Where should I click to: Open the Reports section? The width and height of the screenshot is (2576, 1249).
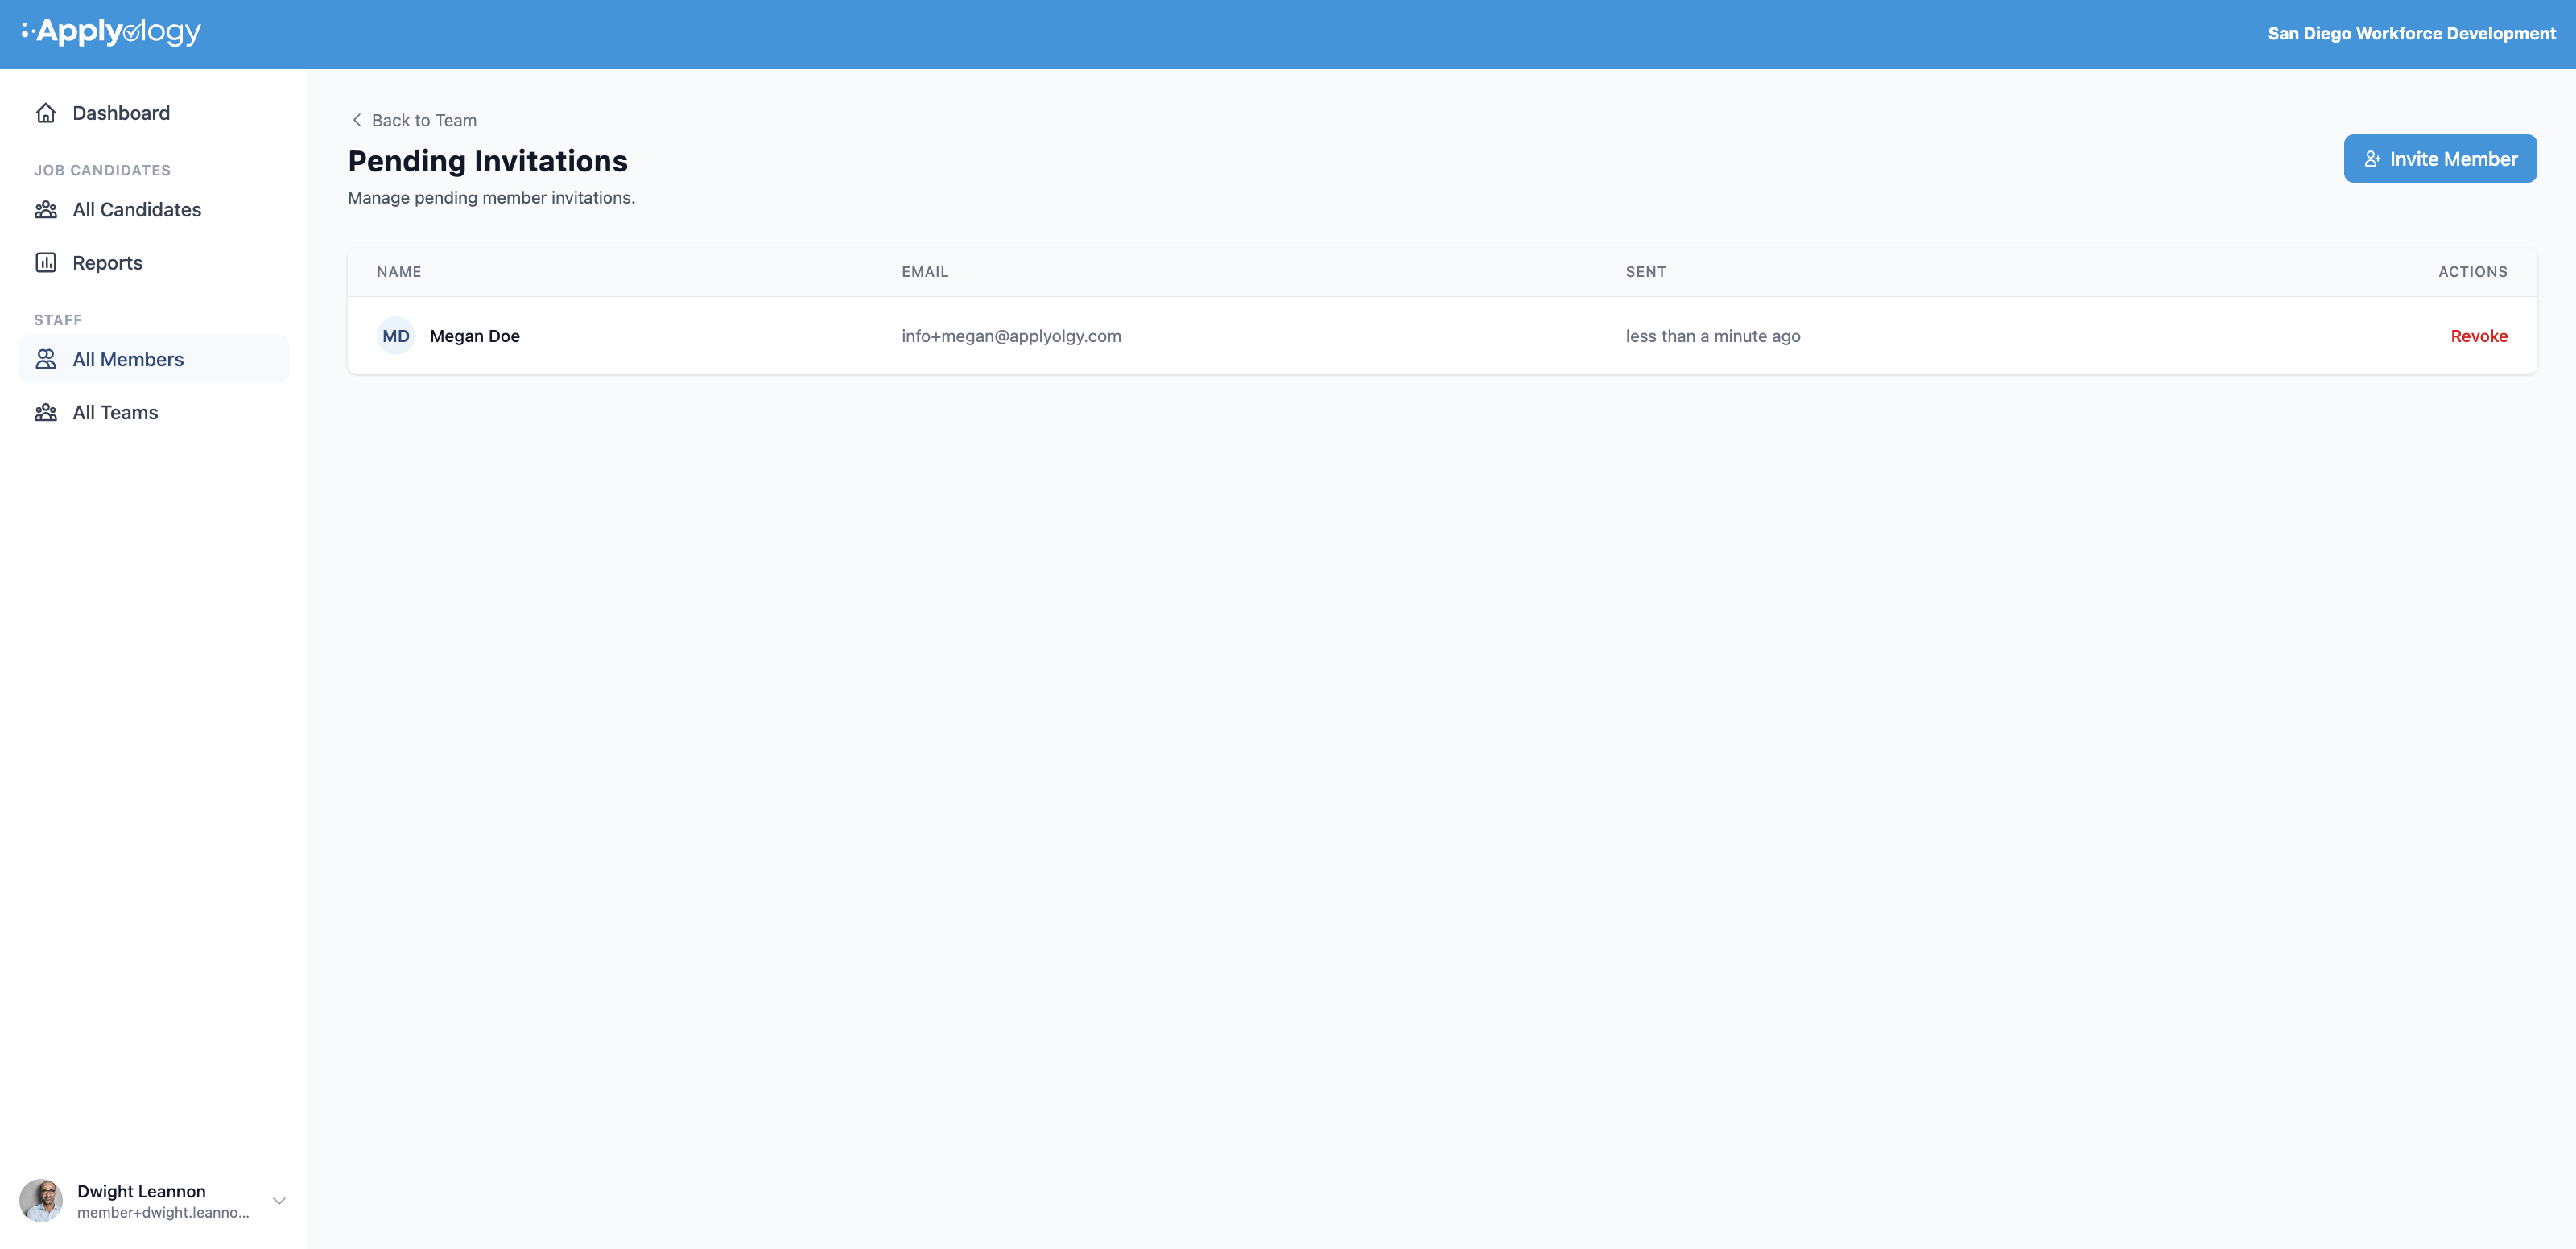(154, 263)
